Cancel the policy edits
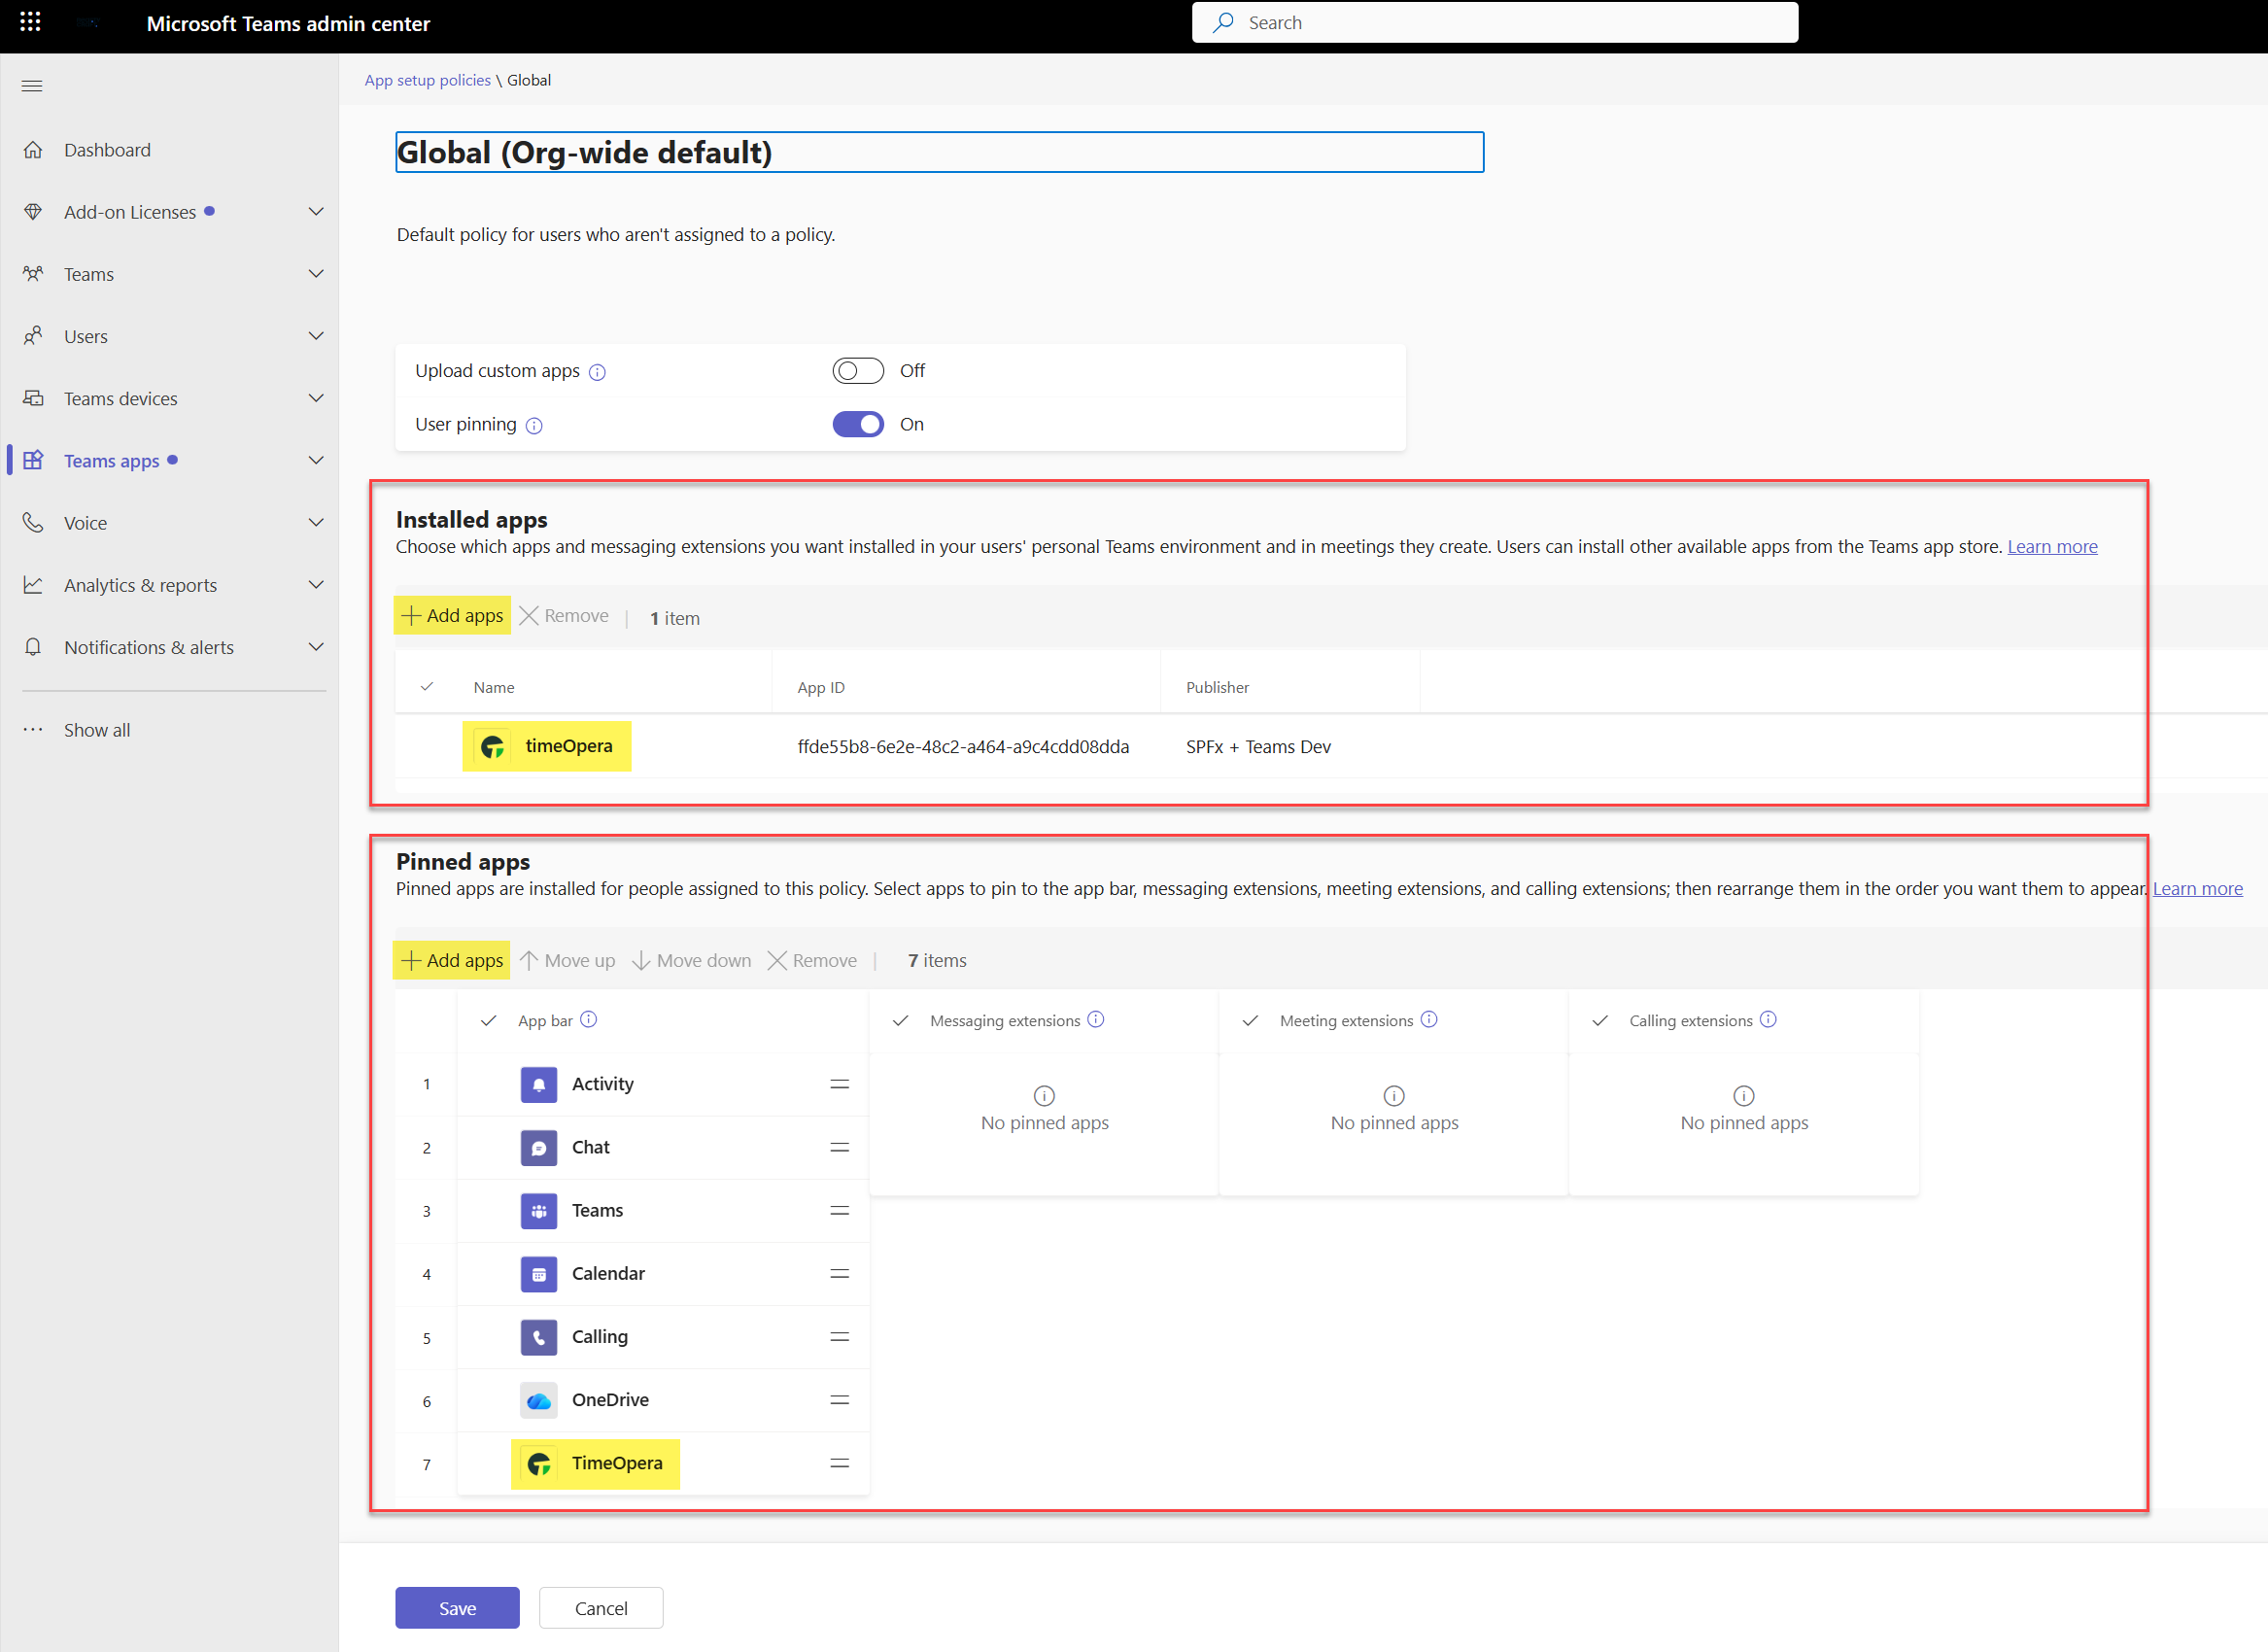 click(601, 1608)
